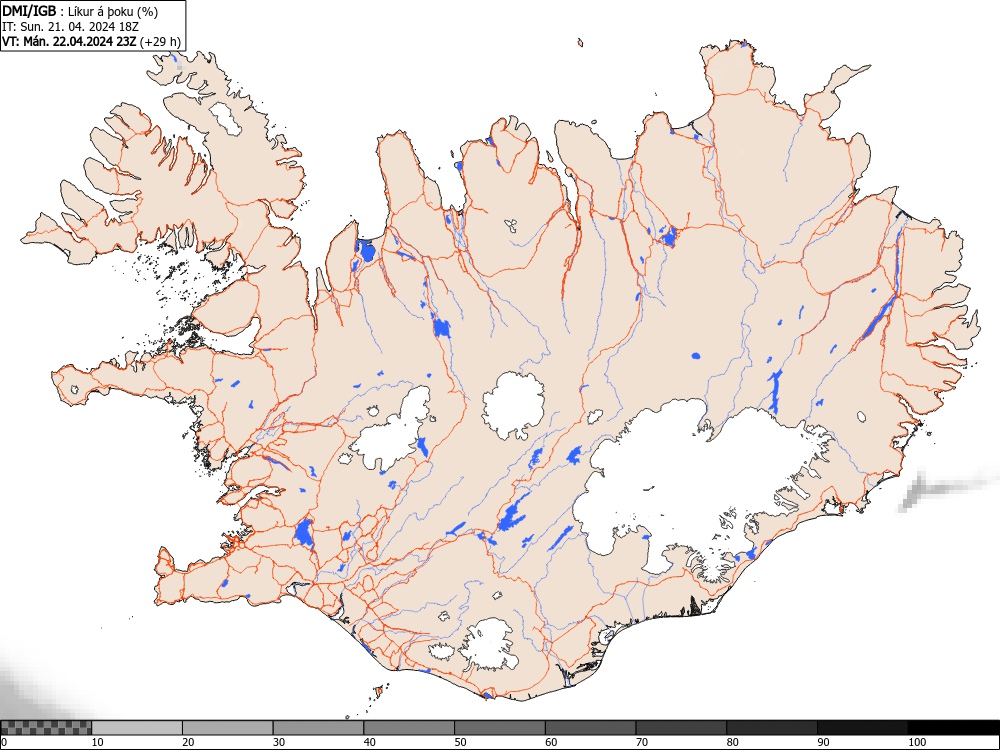Click the '90' scale label
This screenshot has width=1000, height=750.
(823, 742)
